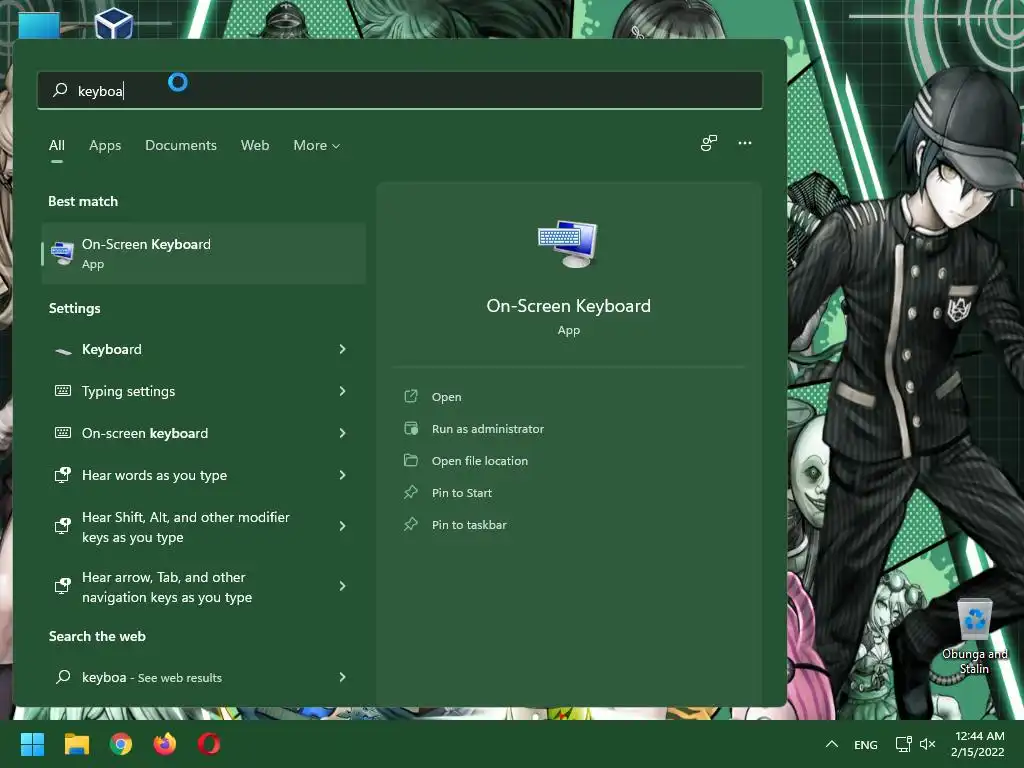This screenshot has width=1024, height=768.
Task: Open the clock showing 12:44 AM
Action: pyautogui.click(x=978, y=744)
